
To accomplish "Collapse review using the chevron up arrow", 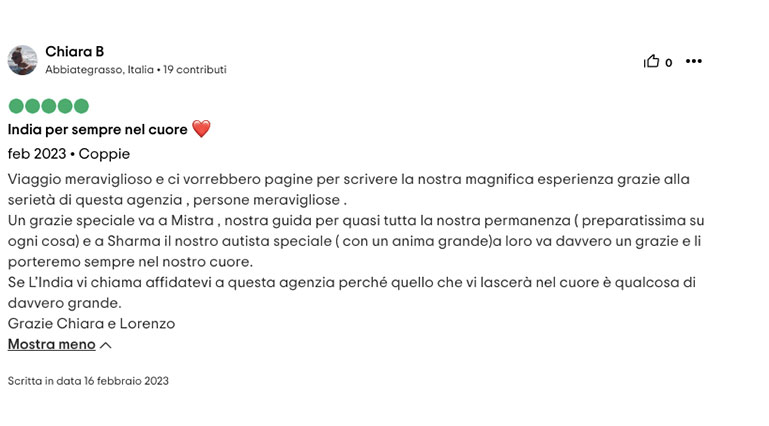I will coord(106,345).
